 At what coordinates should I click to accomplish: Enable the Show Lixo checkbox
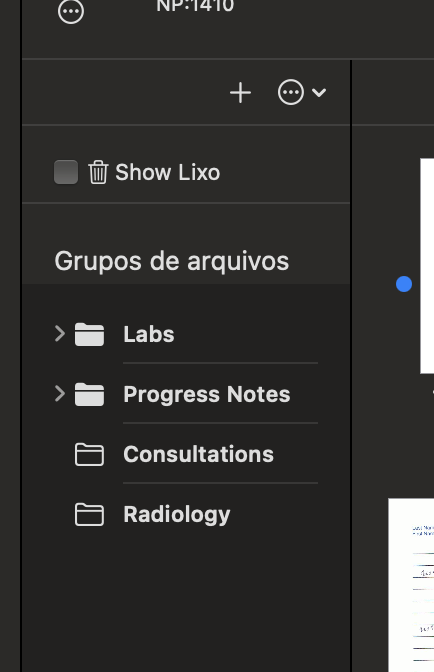66,172
